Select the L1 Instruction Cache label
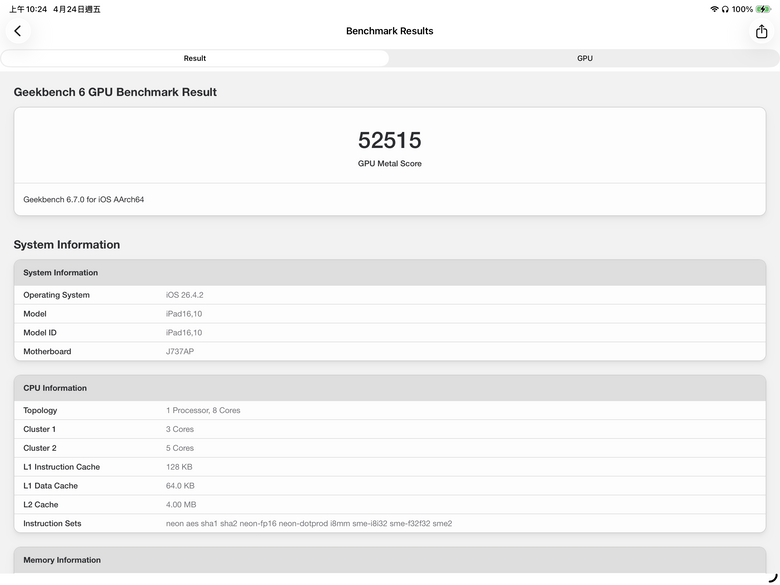780x585 pixels. (x=62, y=467)
